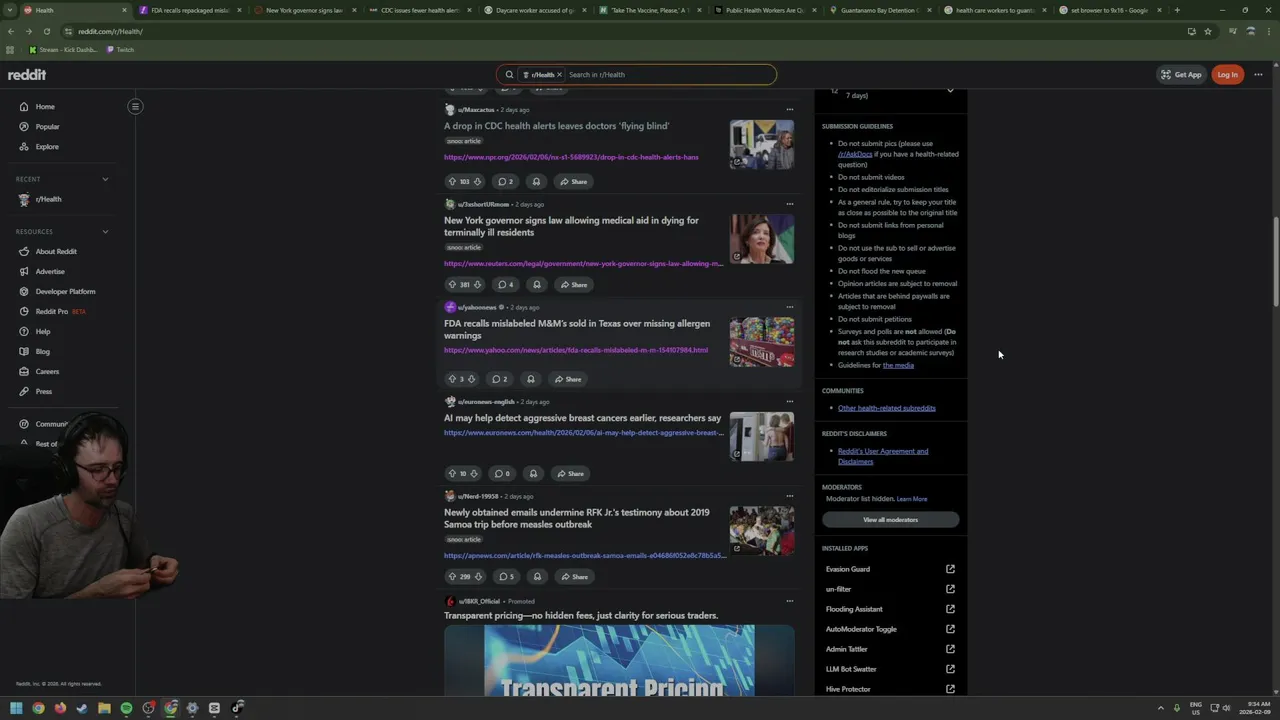Open external link icon for LLM Bot Swatter
This screenshot has width=1280, height=720.
click(x=950, y=669)
